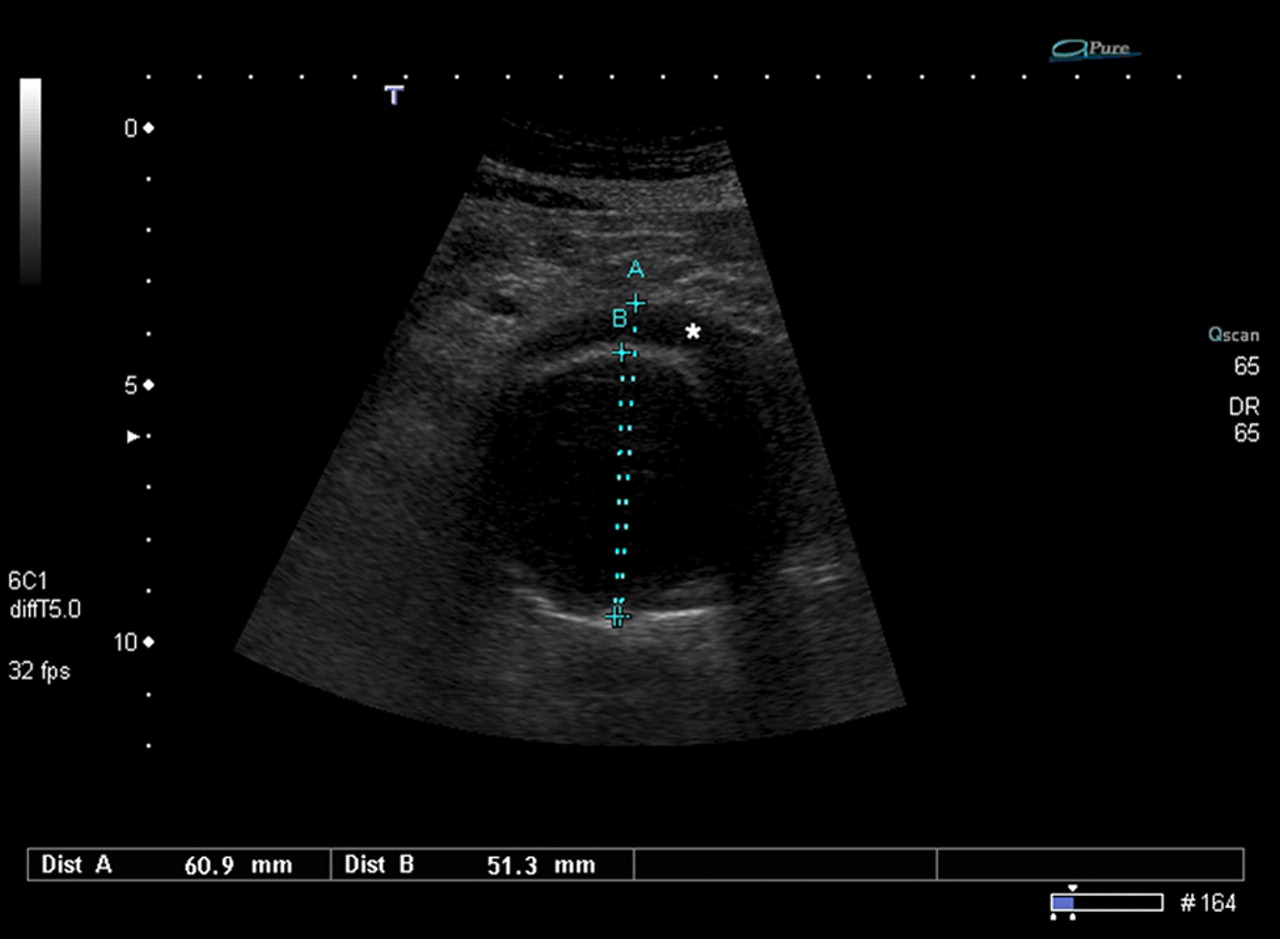Screen dimensions: 1280x939
Task: Click the DR dynamic range indicator
Action: 1246,406
